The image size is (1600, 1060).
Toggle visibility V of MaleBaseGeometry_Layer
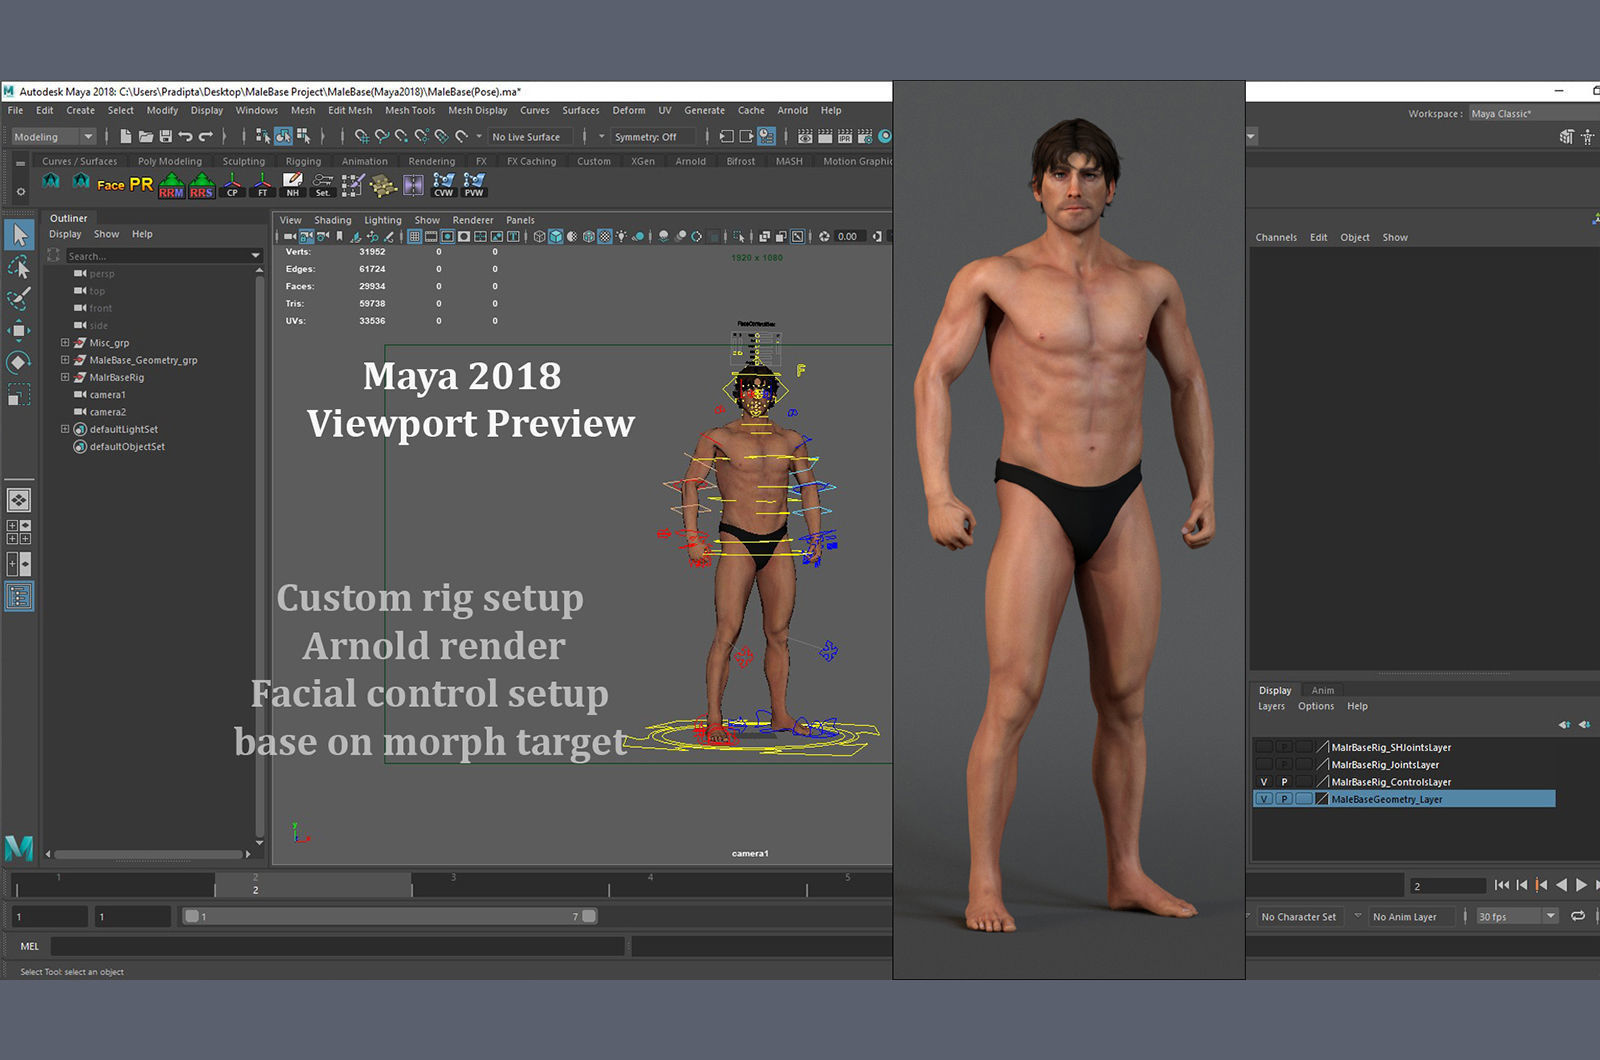coord(1264,799)
